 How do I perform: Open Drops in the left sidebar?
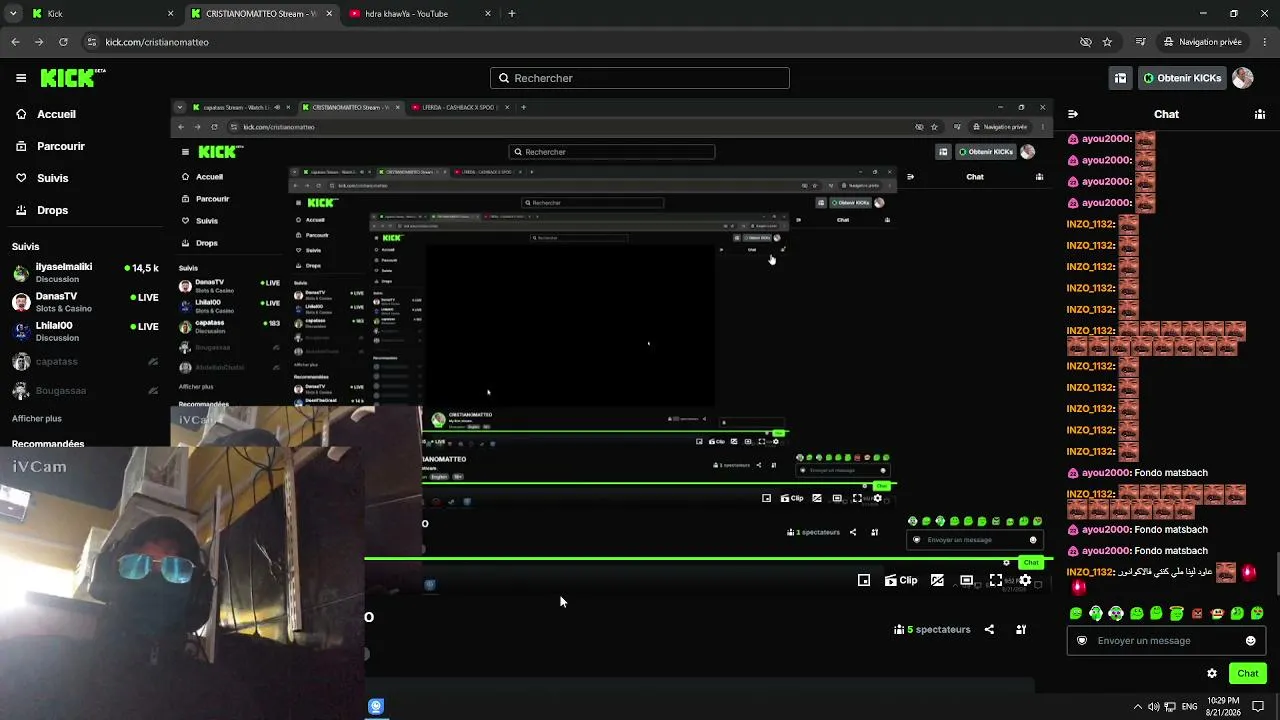tap(42, 210)
